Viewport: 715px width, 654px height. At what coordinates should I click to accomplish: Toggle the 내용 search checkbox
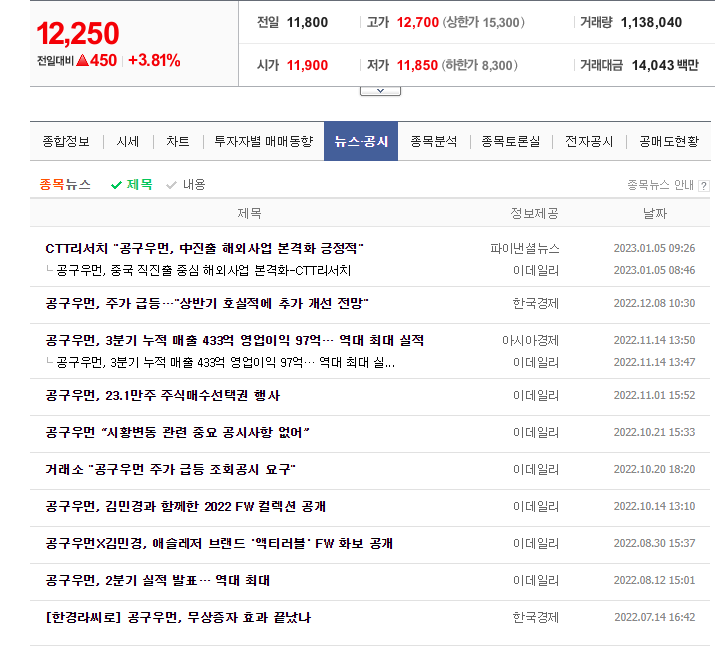[186, 184]
